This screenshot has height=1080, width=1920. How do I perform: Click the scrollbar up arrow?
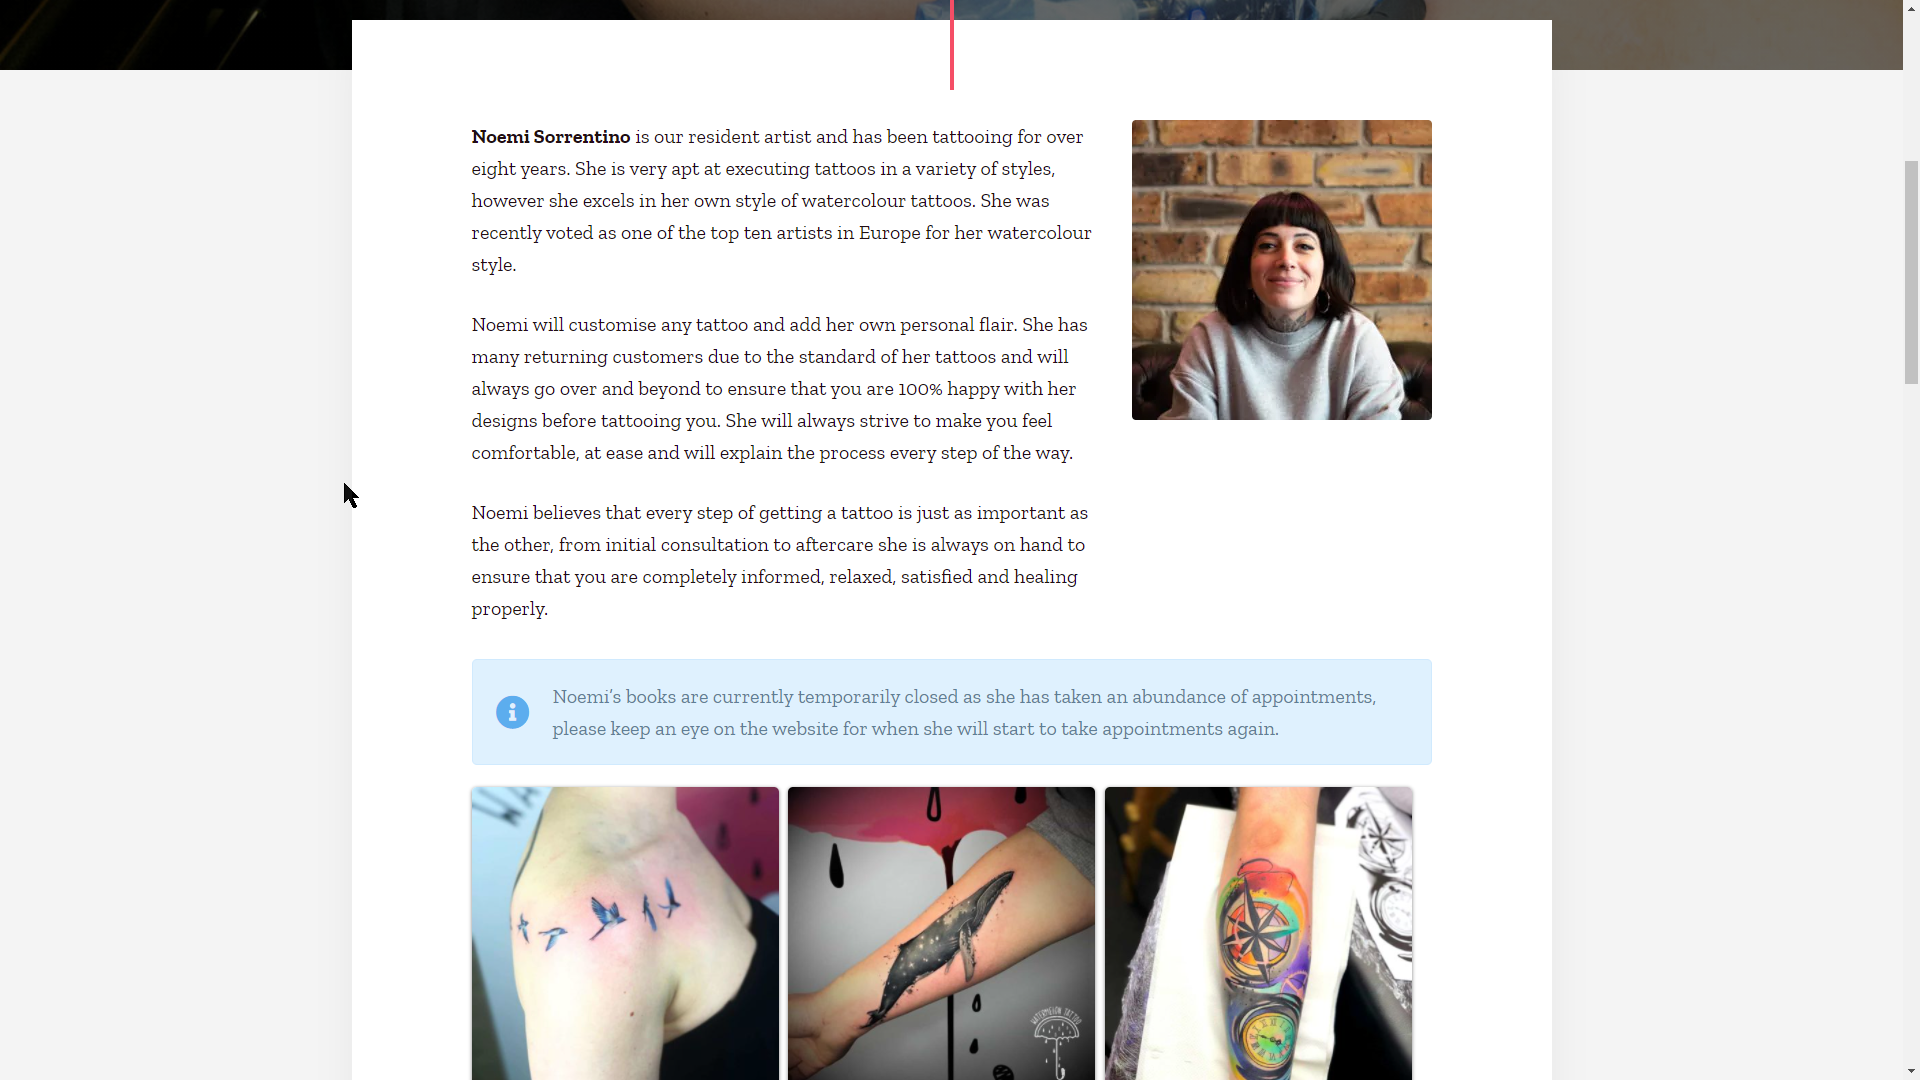tap(1911, 8)
